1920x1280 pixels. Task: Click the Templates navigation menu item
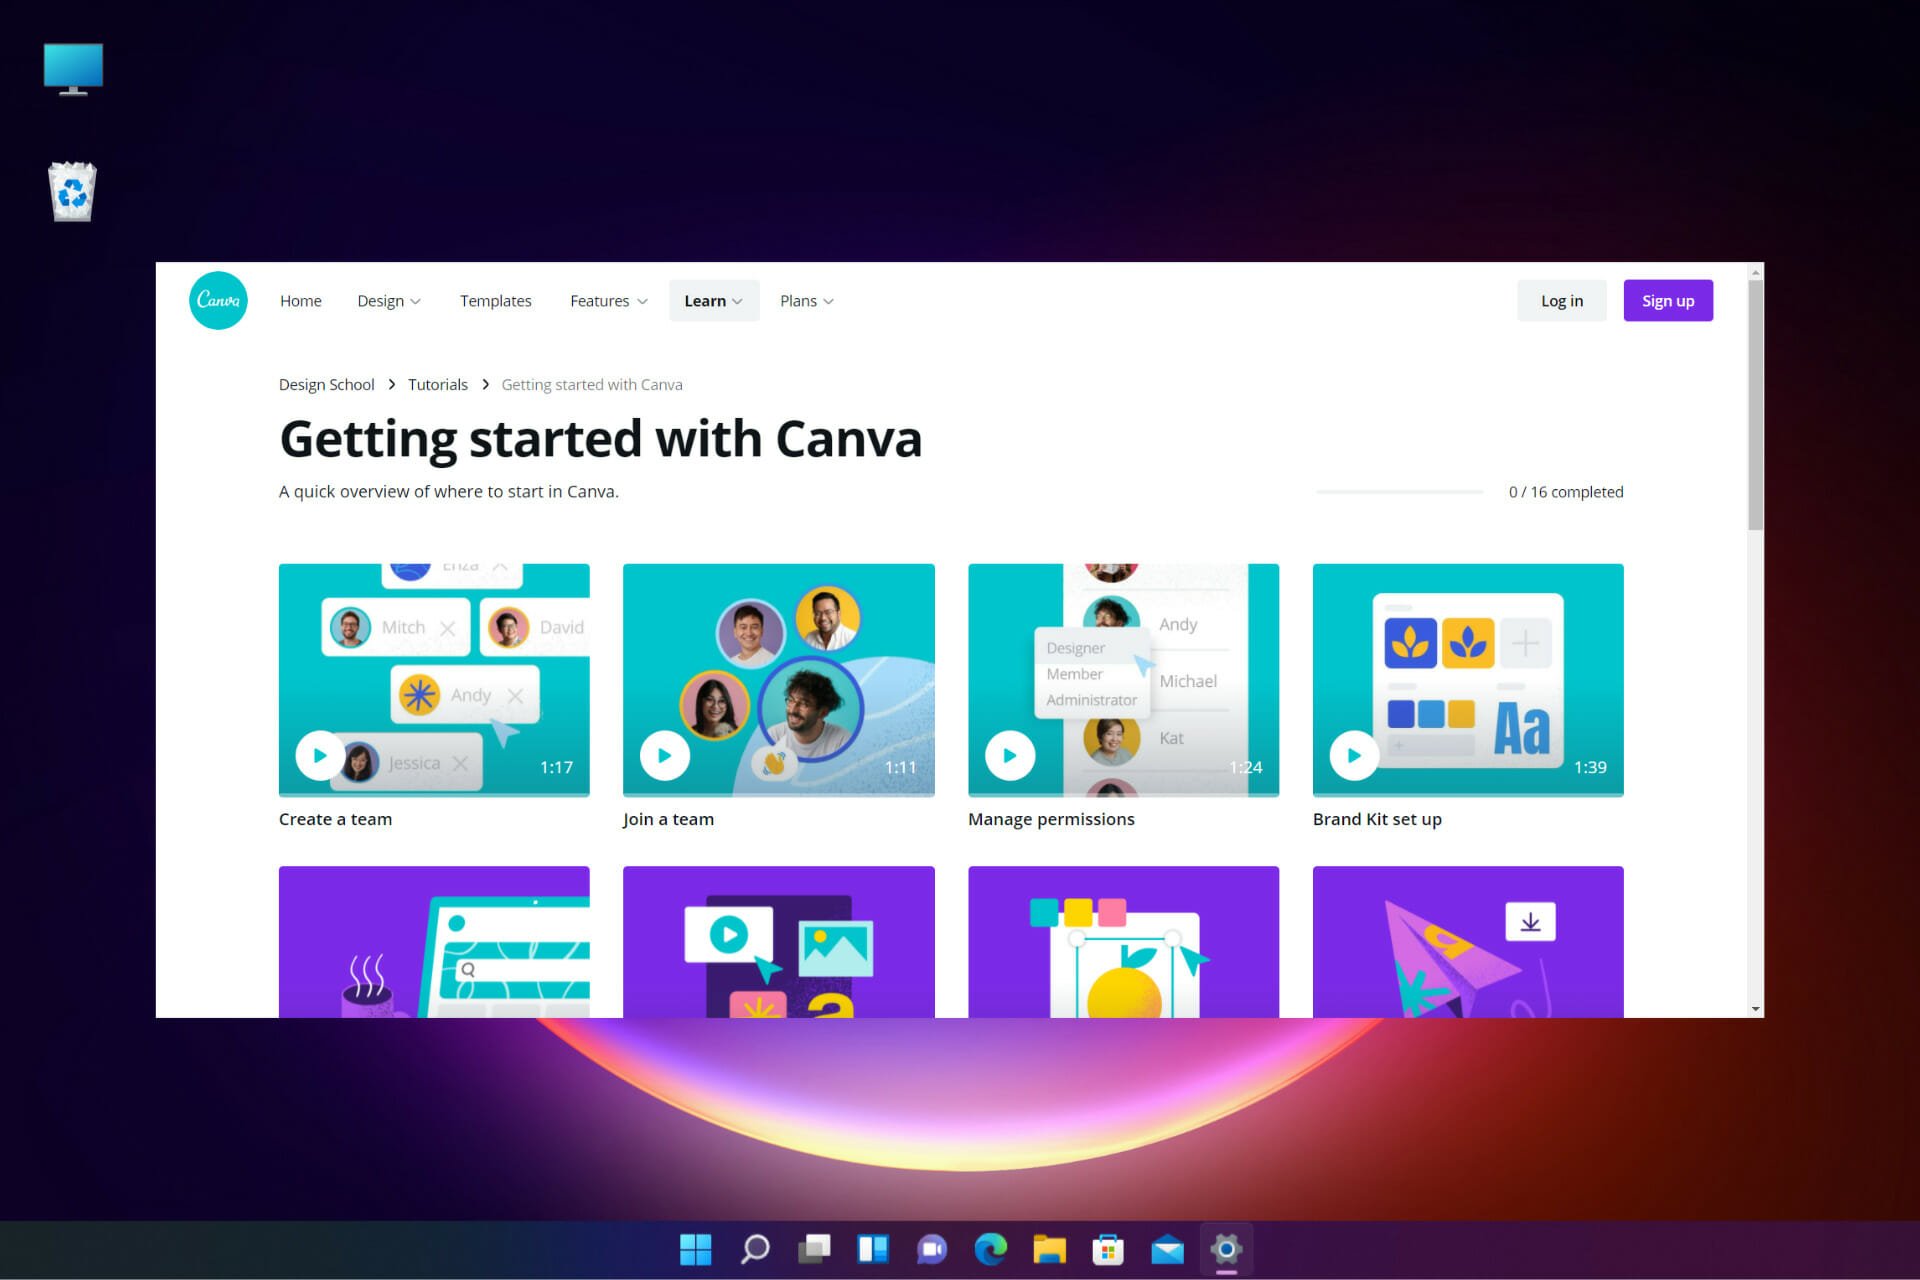(496, 300)
